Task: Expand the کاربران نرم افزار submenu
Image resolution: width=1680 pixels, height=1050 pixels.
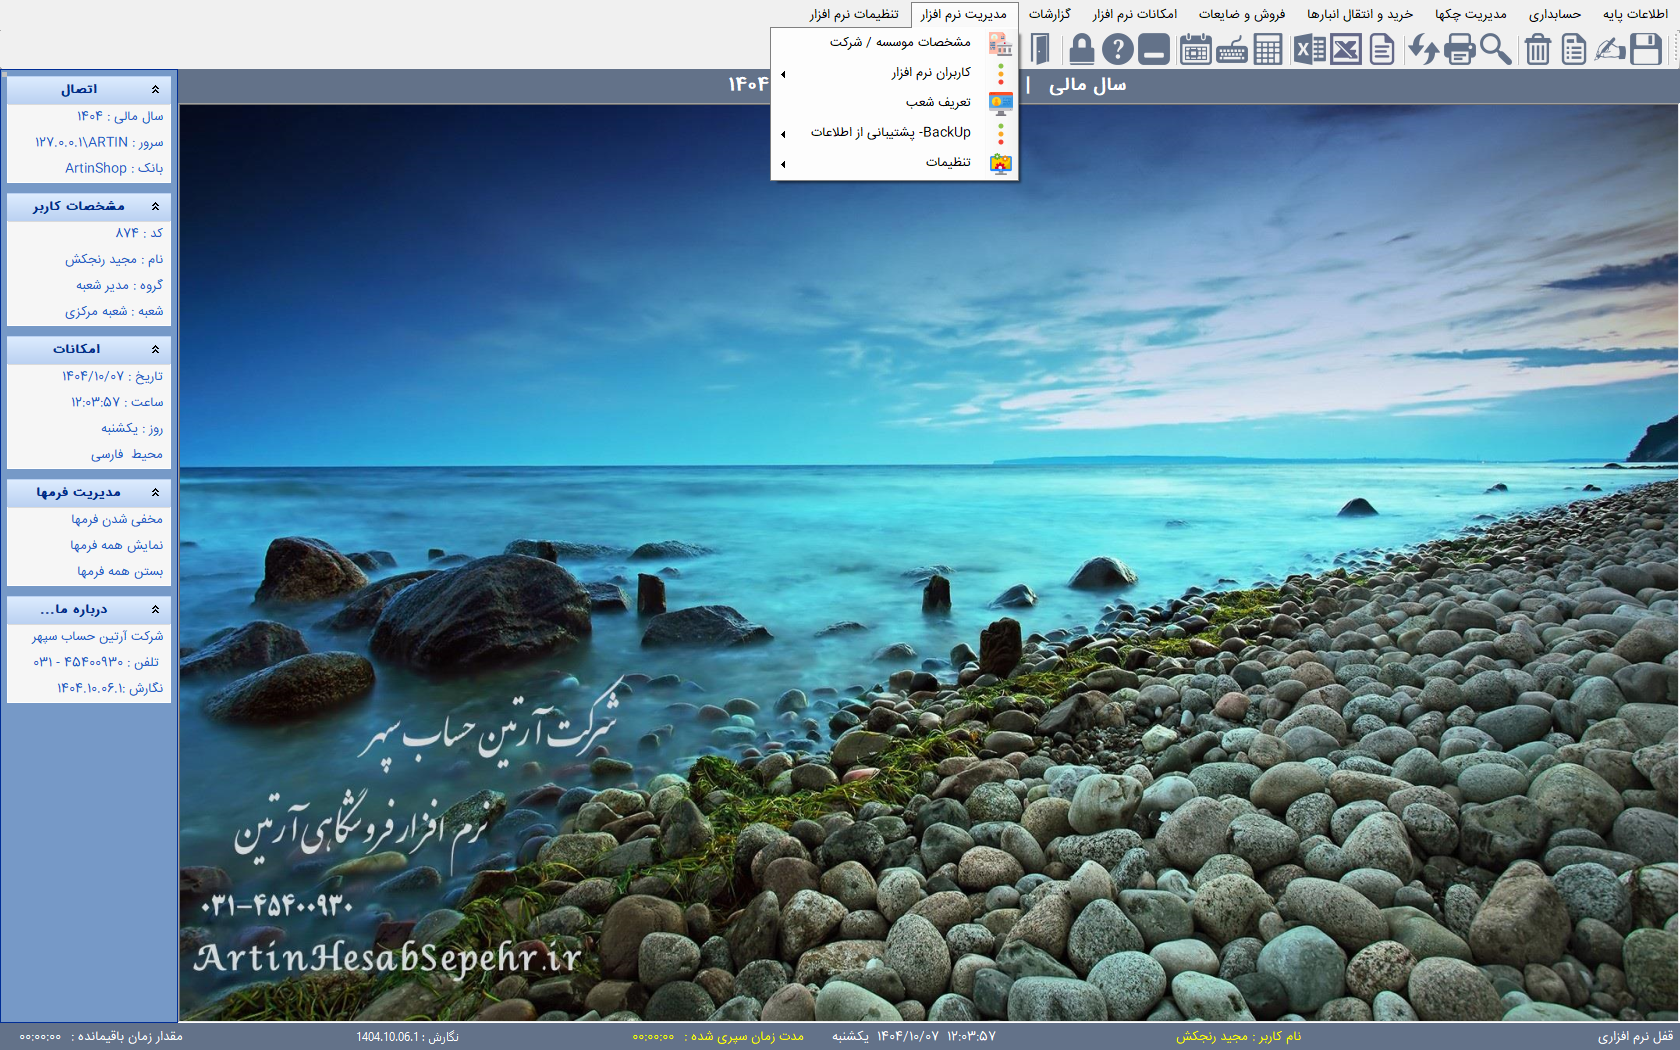Action: click(930, 73)
